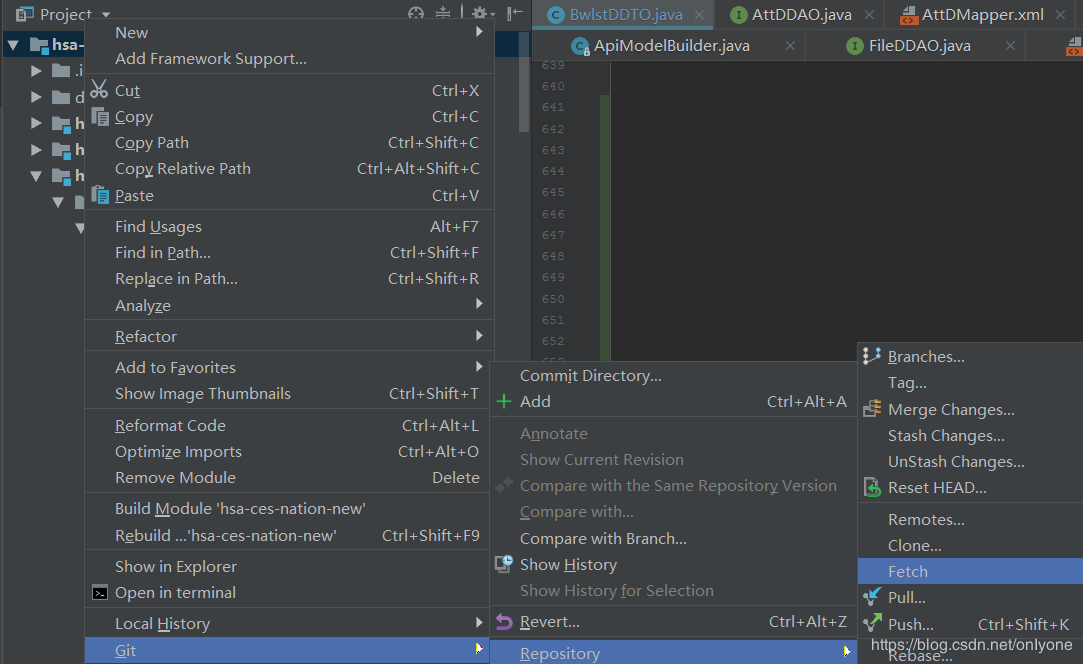Choose Pull... in the Git menu
1083x664 pixels.
click(x=906, y=598)
